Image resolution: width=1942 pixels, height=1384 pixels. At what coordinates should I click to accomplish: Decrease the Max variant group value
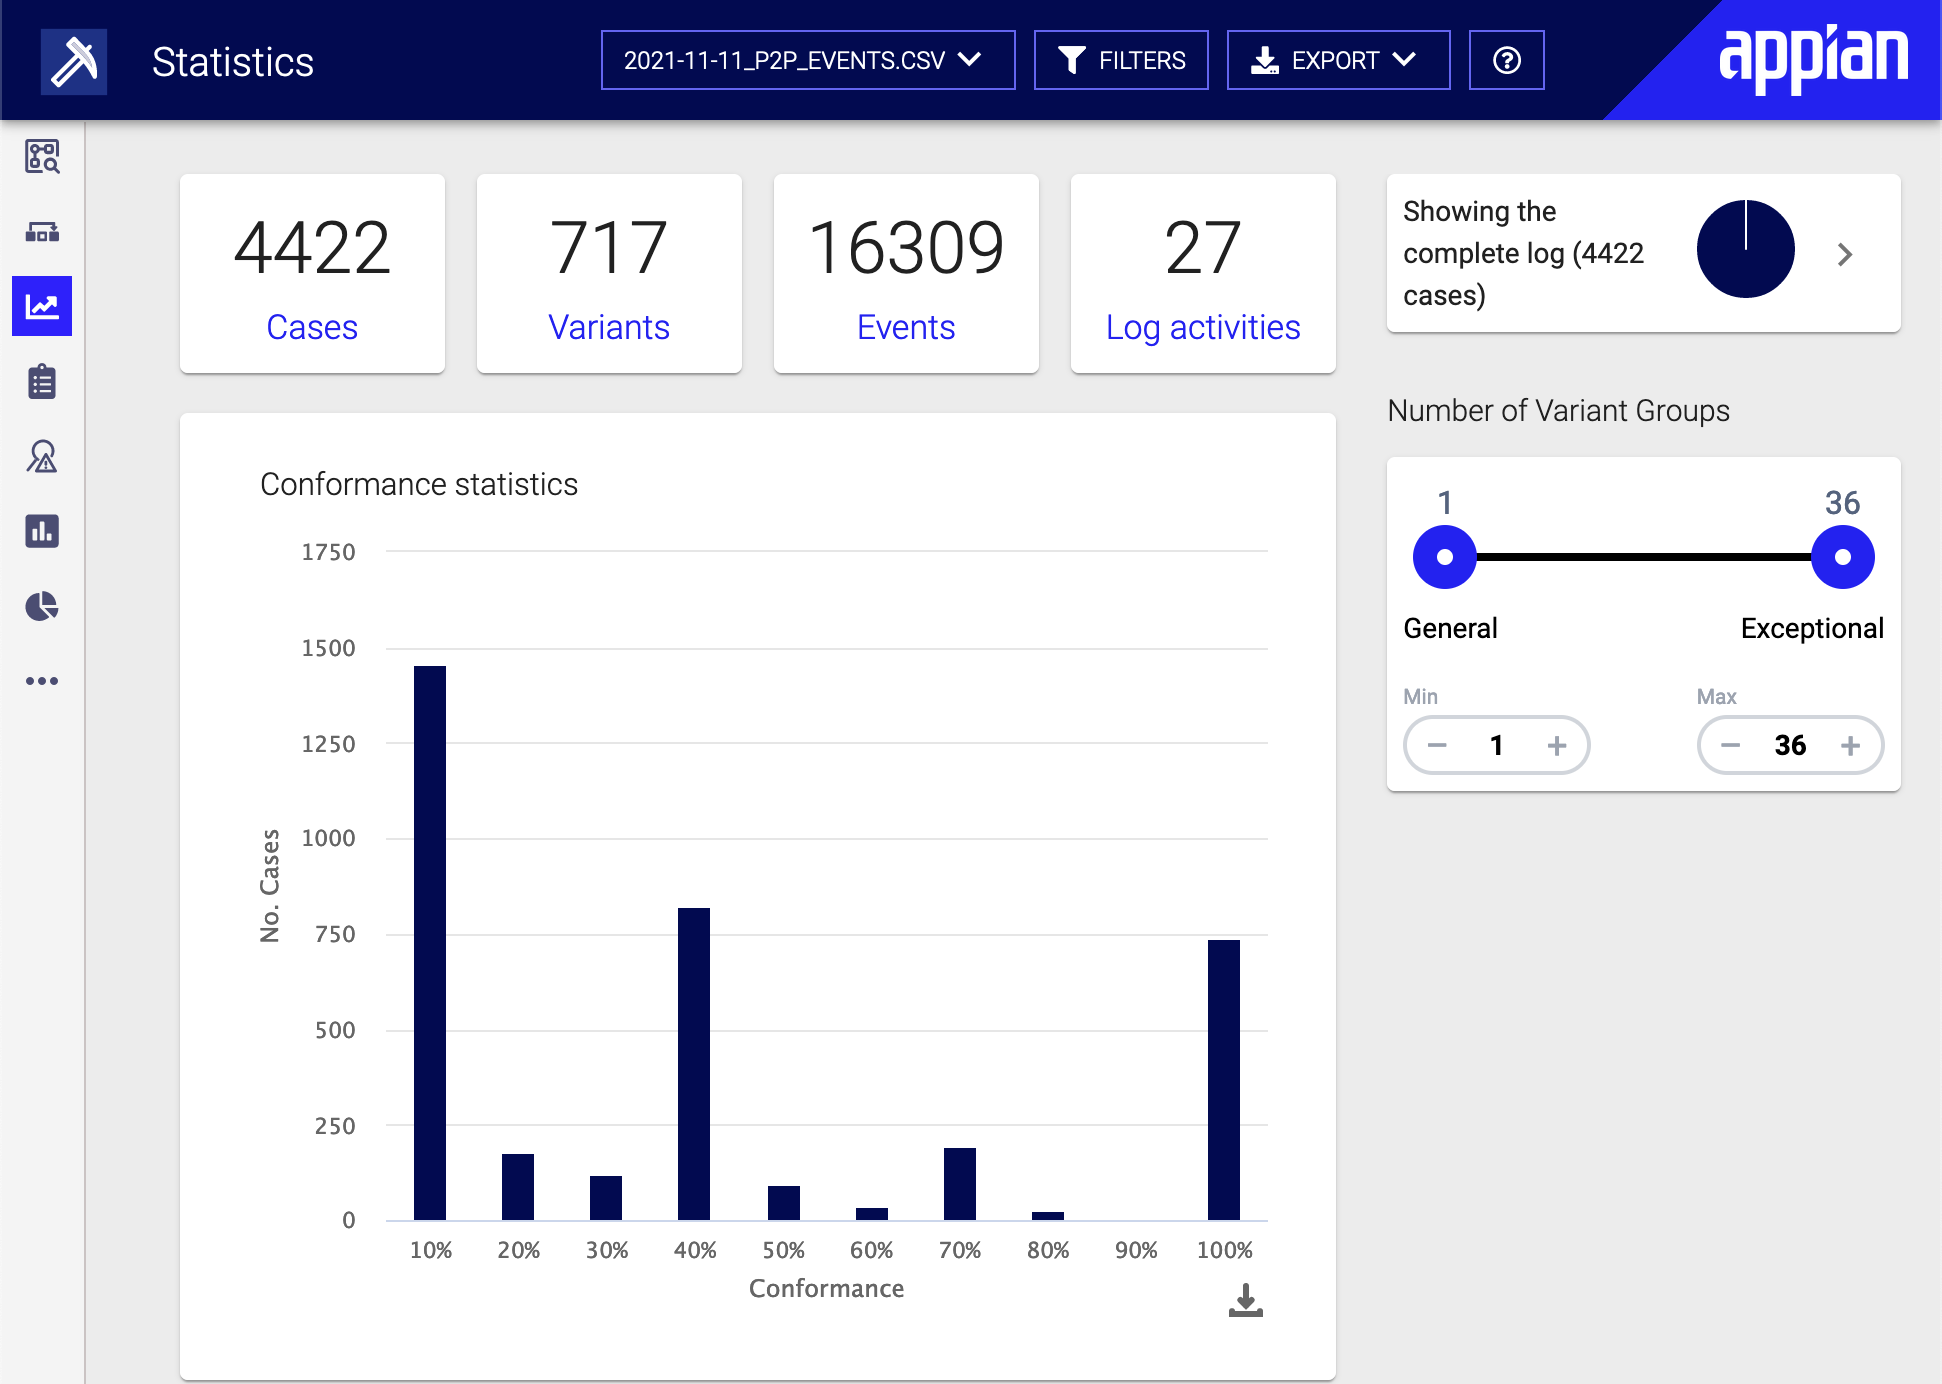(x=1731, y=745)
